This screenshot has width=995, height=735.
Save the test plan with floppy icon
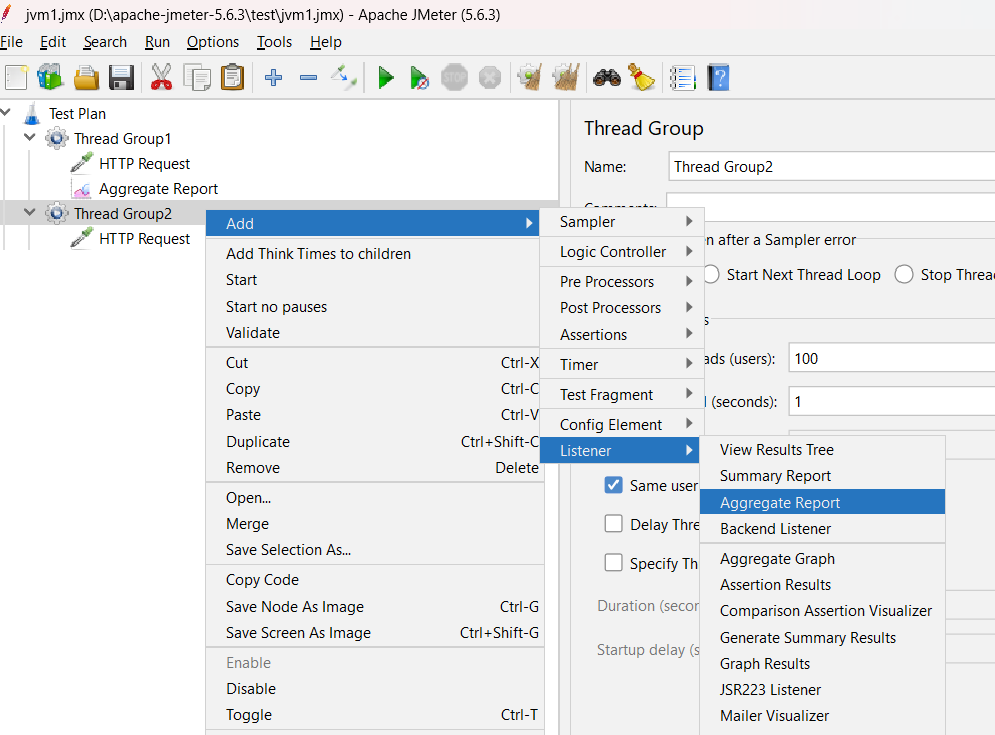pyautogui.click(x=121, y=78)
